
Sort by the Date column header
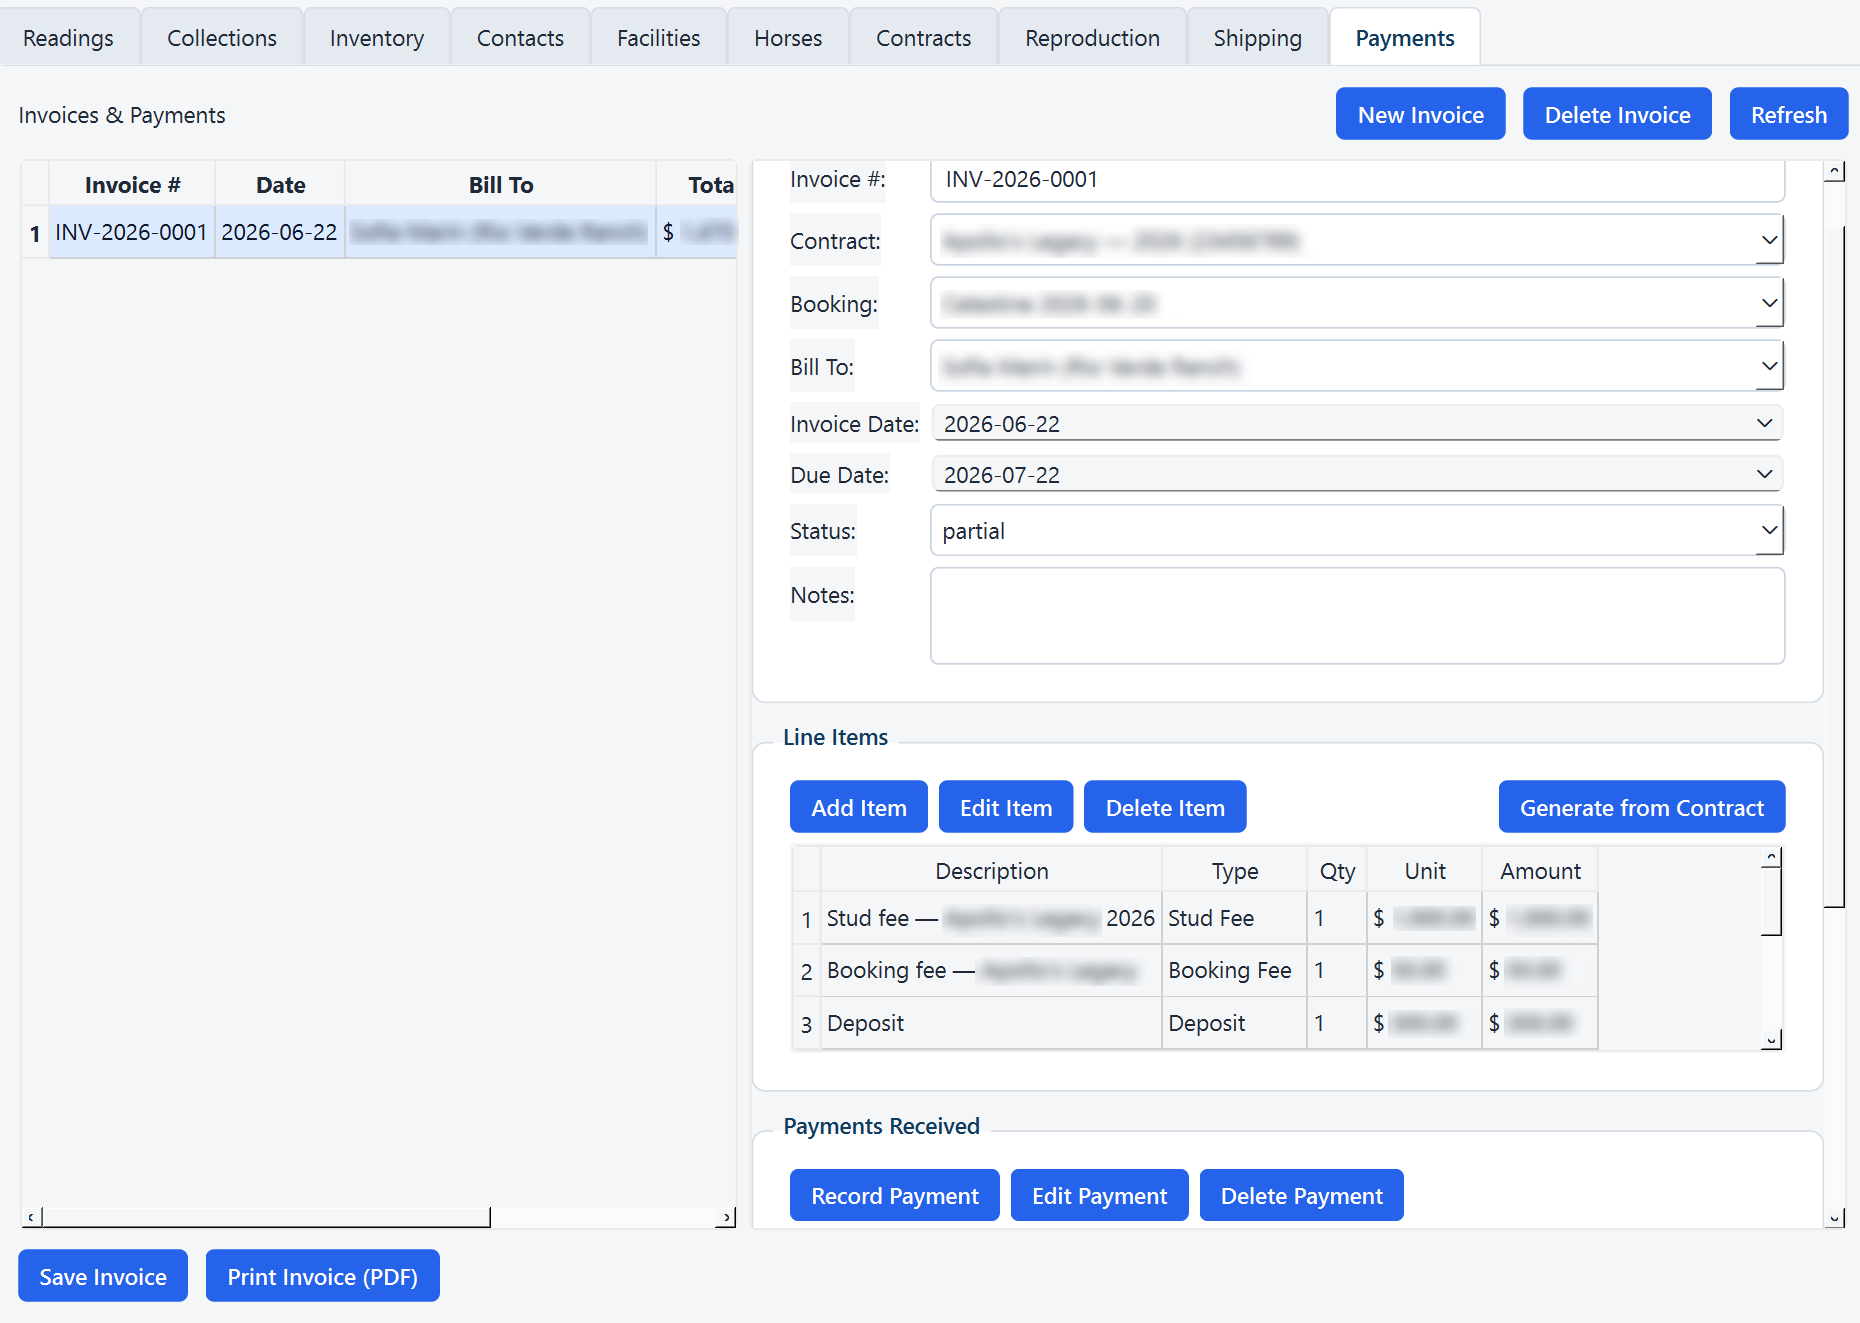click(x=280, y=184)
